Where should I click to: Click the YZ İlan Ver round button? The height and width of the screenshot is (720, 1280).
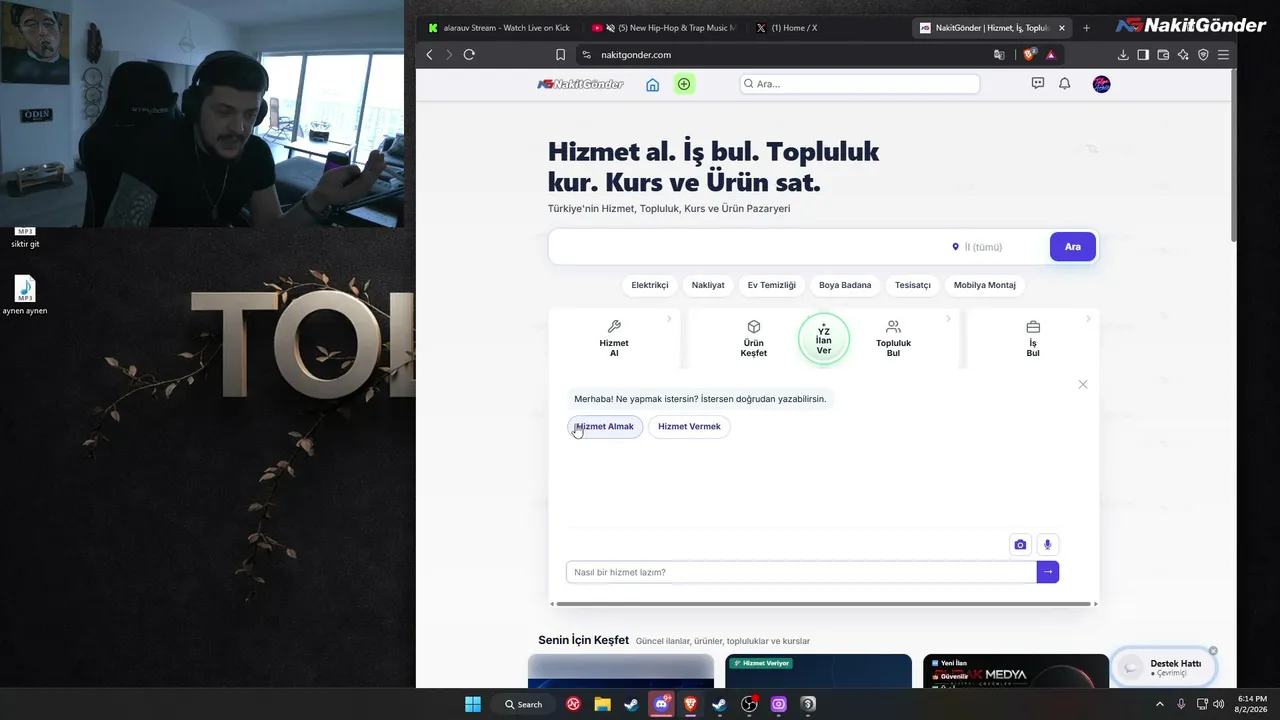tap(824, 339)
